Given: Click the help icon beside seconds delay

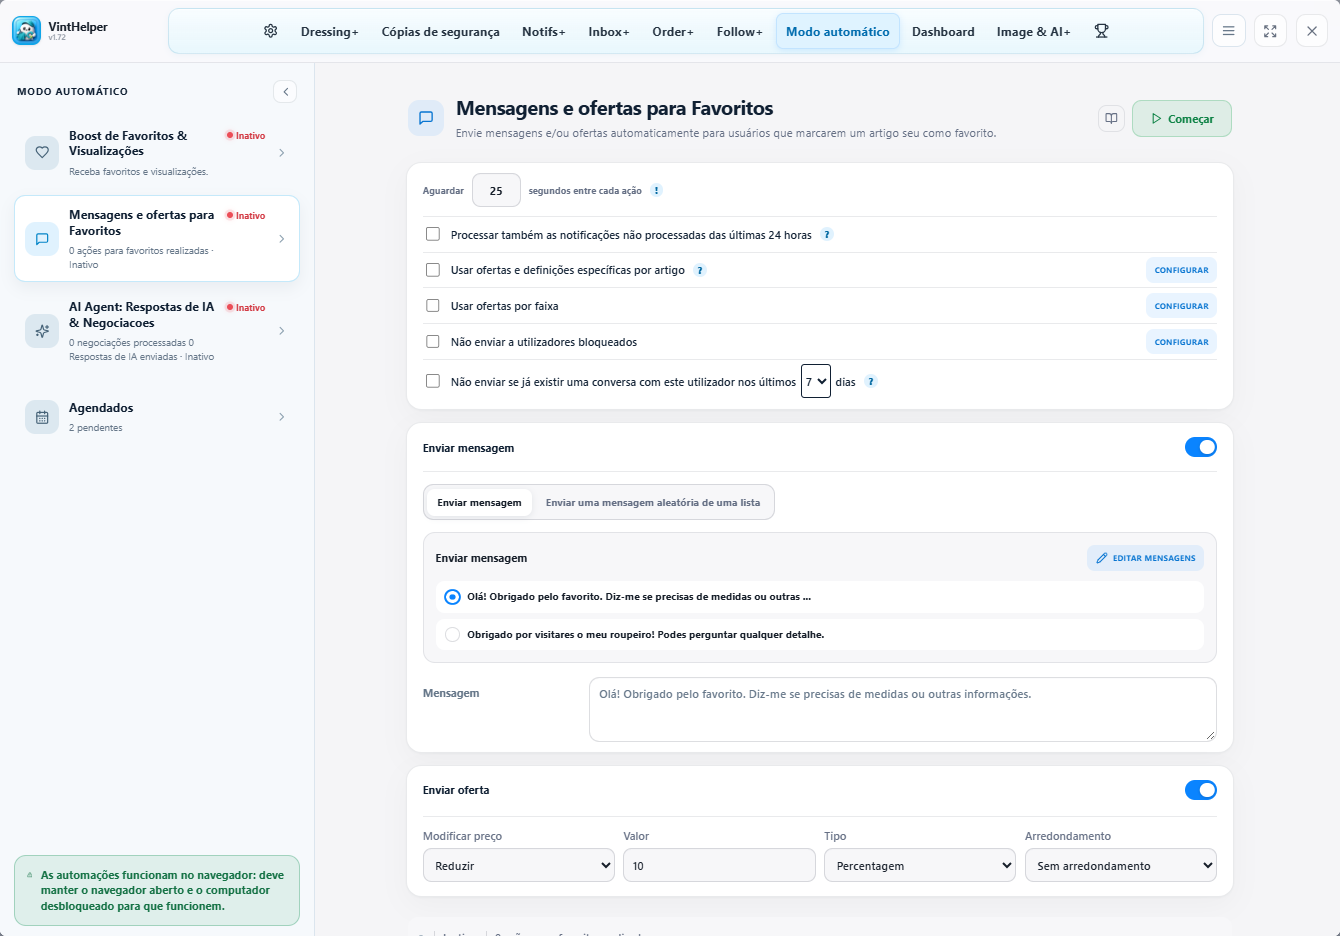Looking at the screenshot, I should point(656,190).
